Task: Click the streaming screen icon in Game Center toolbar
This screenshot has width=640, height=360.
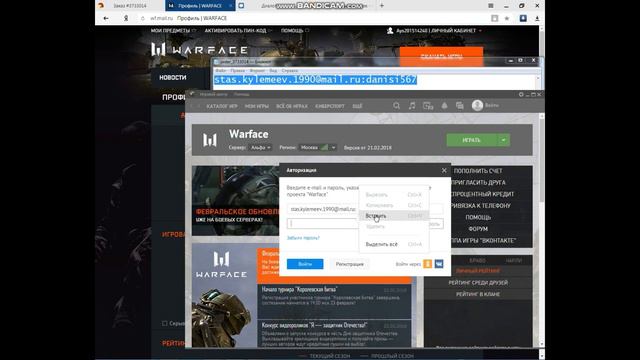Action: pyautogui.click(x=428, y=106)
